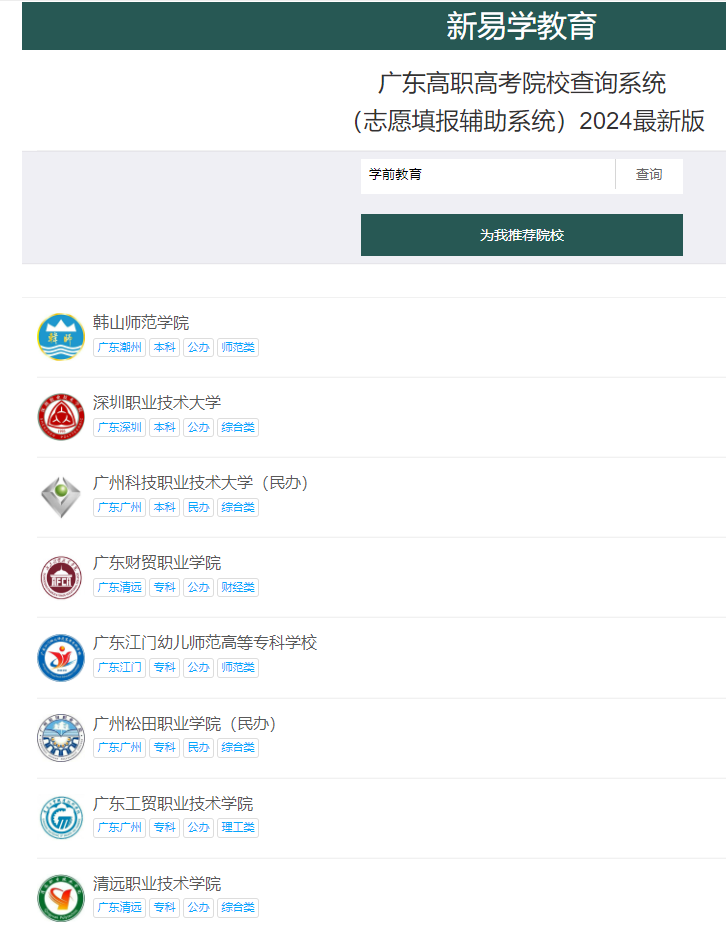726x937 pixels.
Task: Open the 广东财贸职业学院 school name
Action: tap(157, 563)
